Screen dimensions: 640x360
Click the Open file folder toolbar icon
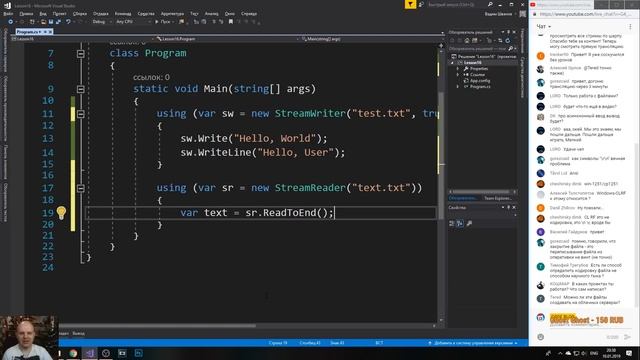(43, 22)
